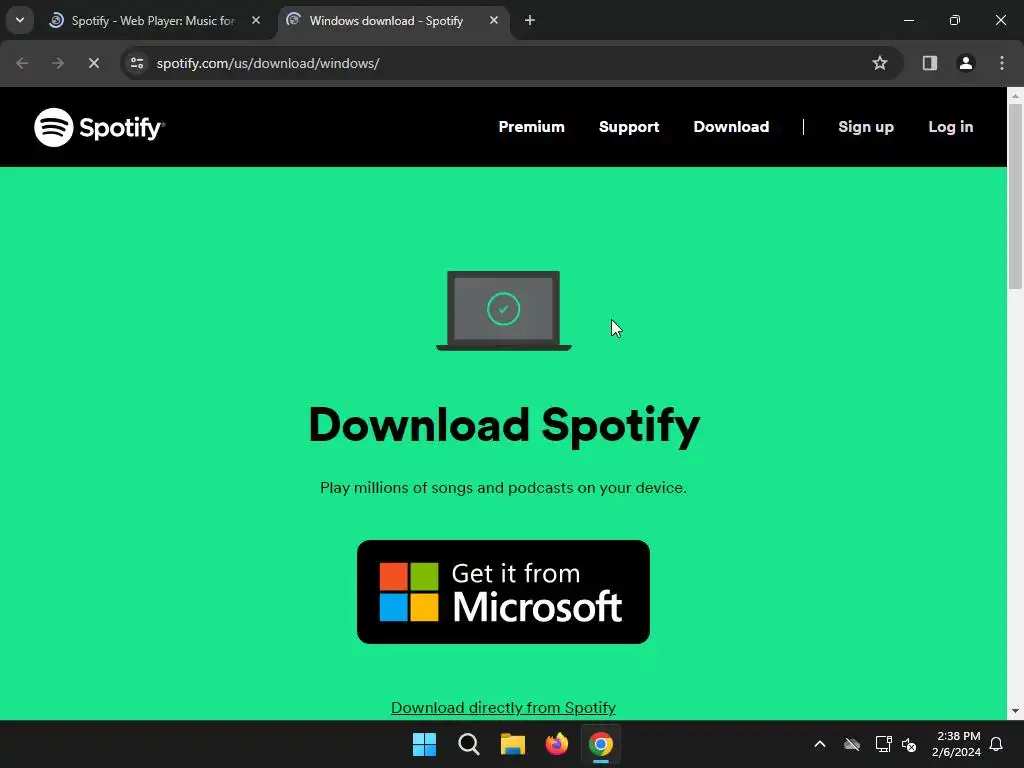The width and height of the screenshot is (1024, 768).
Task: Click the muted volume tray icon
Action: 909,744
